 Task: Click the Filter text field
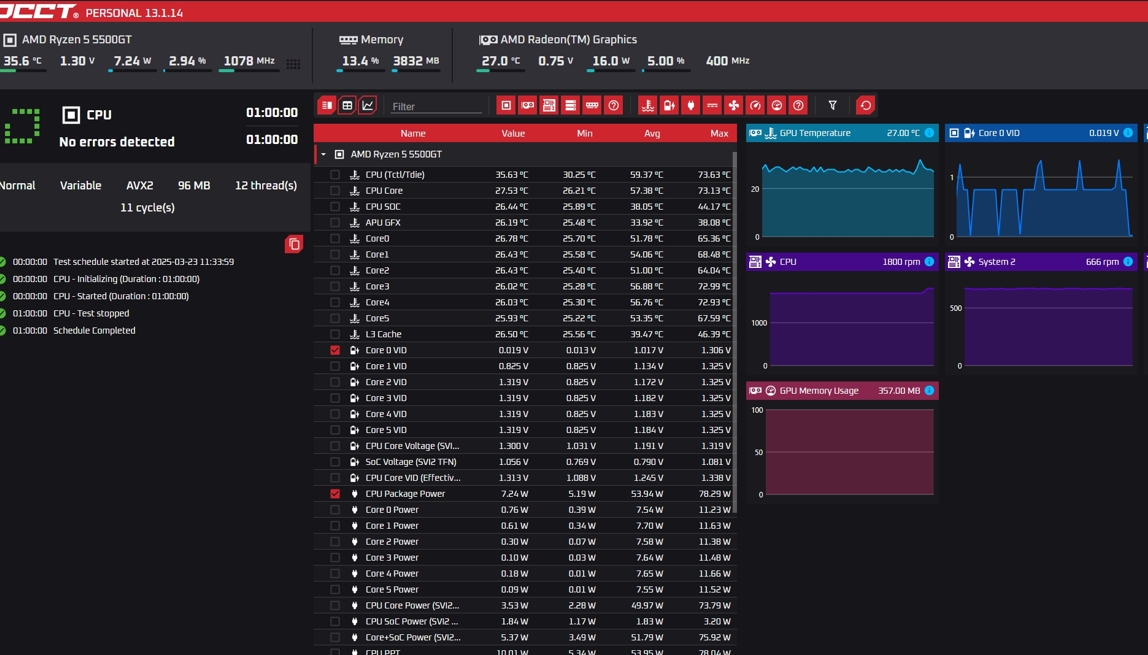coord(435,106)
